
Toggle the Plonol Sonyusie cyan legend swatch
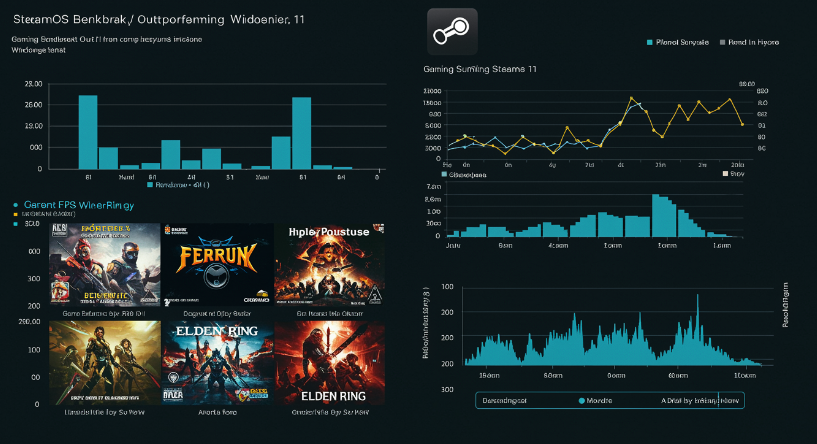pos(650,42)
